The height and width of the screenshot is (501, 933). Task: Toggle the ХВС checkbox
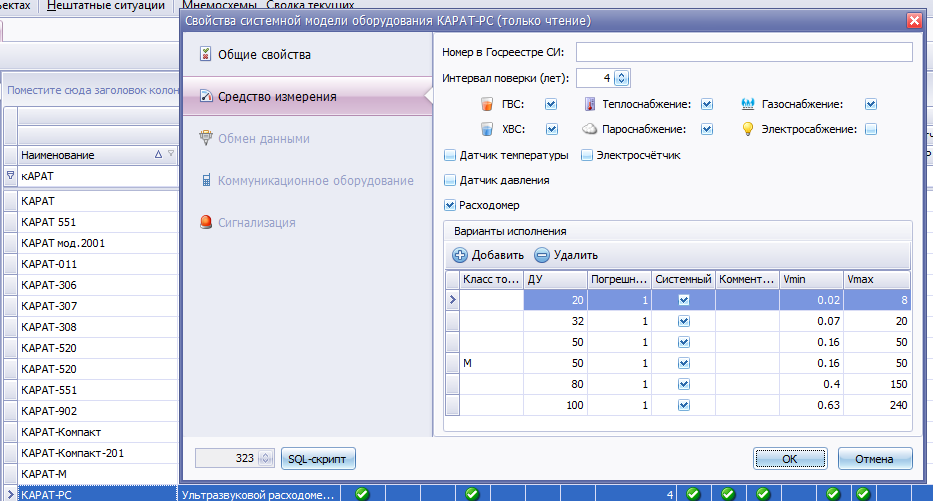[x=552, y=129]
